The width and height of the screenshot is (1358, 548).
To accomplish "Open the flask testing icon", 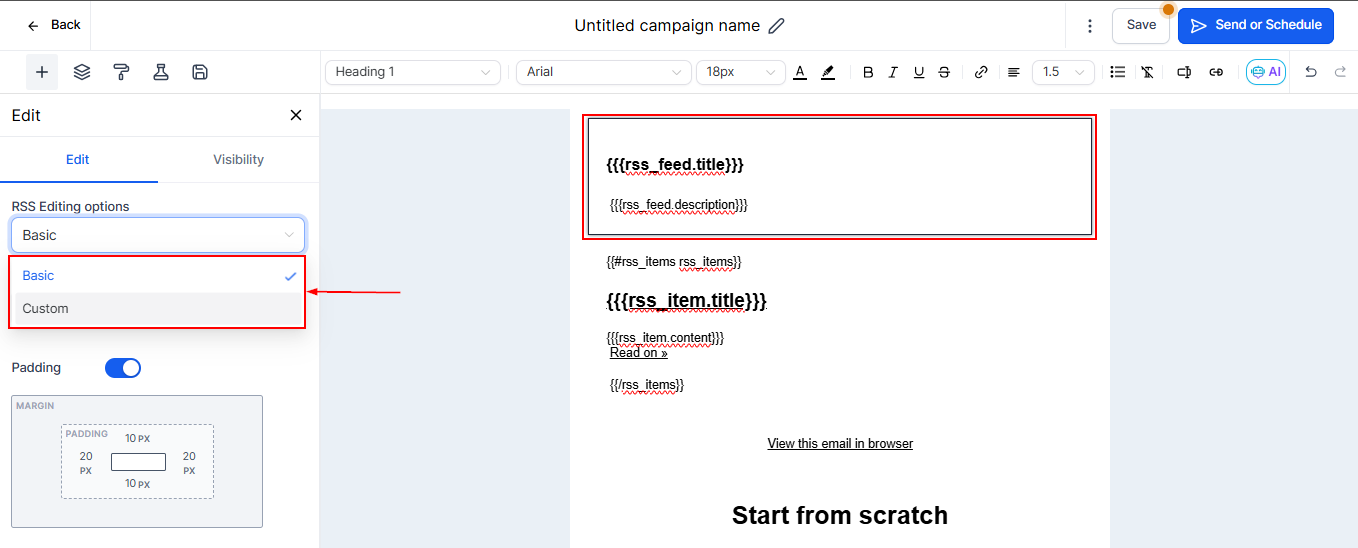I will coord(160,72).
